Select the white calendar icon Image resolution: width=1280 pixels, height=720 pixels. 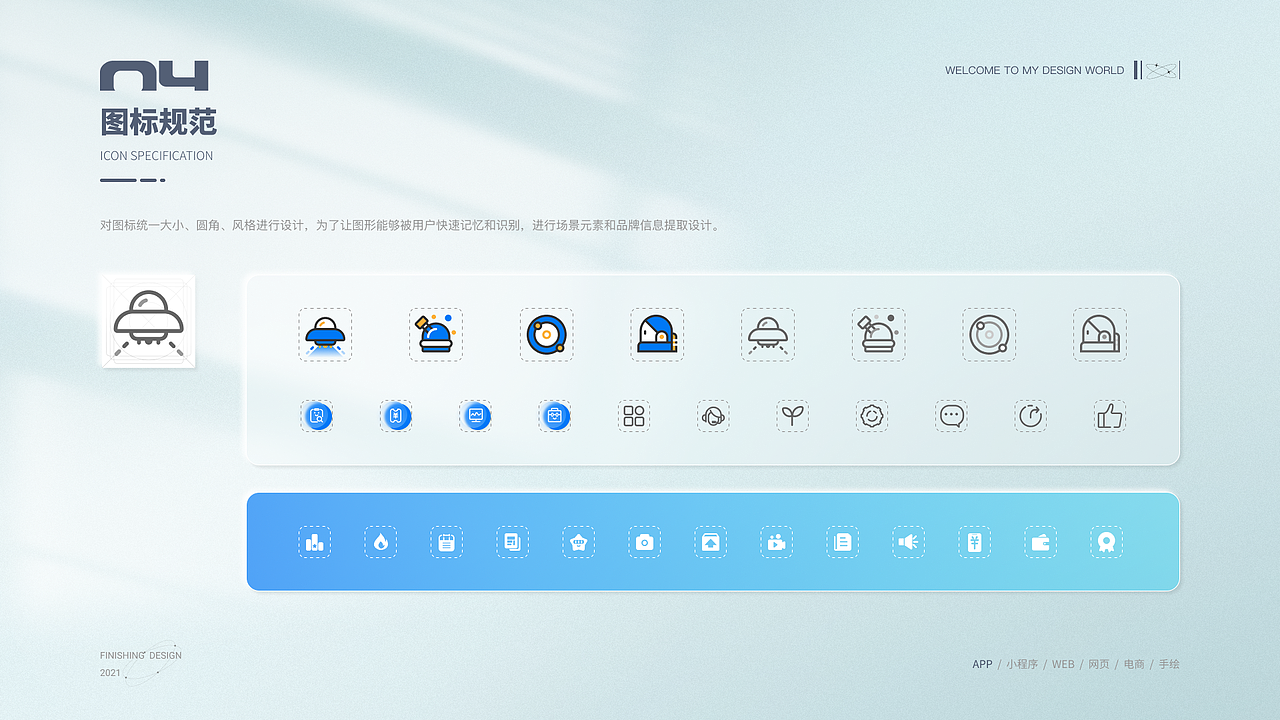[x=447, y=542]
